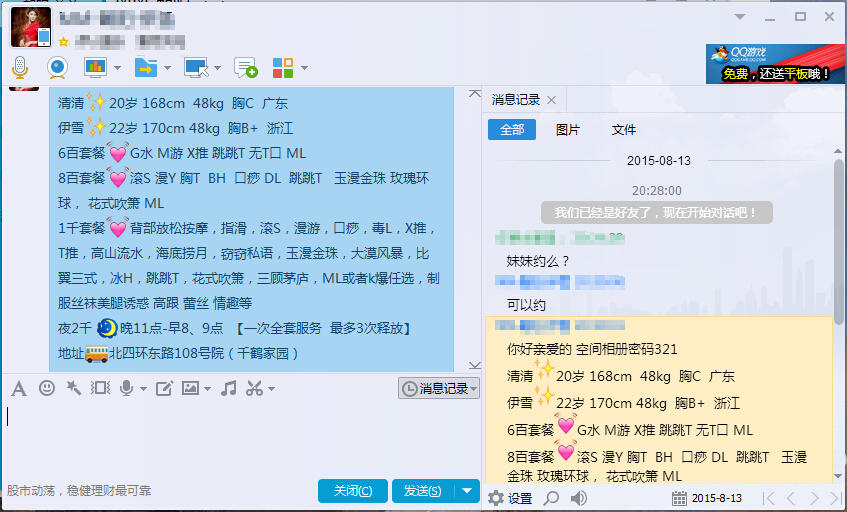
Task: Start a video call with webcam icon
Action: 57,68
